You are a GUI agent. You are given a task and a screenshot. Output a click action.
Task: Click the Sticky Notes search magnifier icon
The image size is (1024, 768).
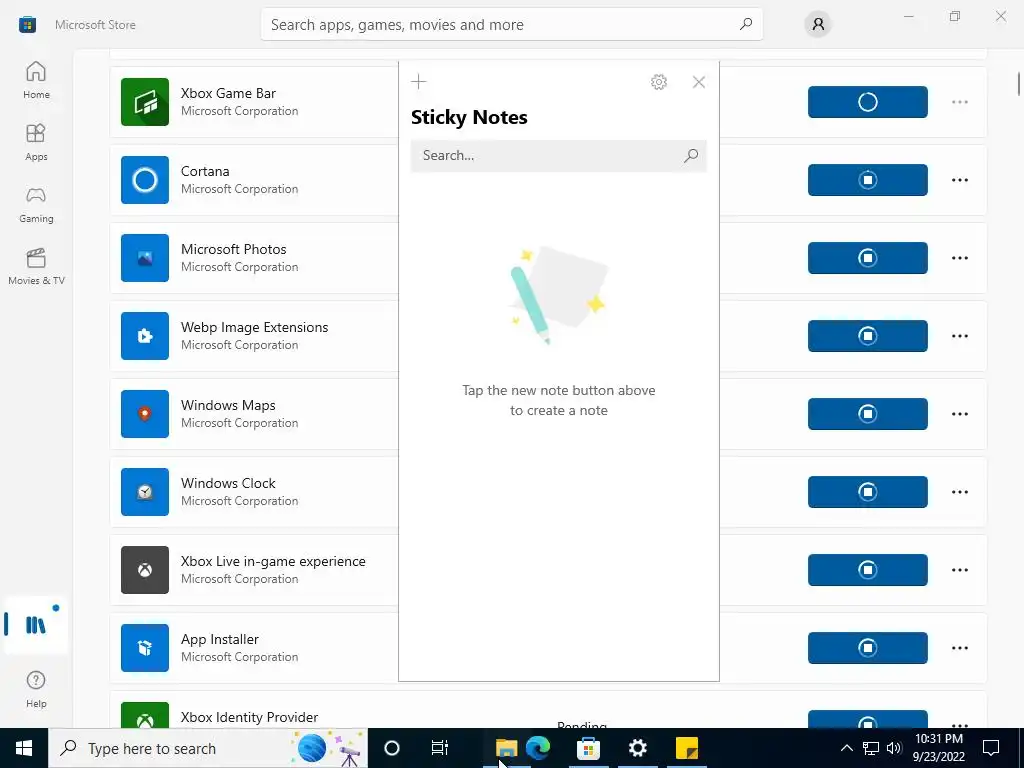pyautogui.click(x=691, y=155)
